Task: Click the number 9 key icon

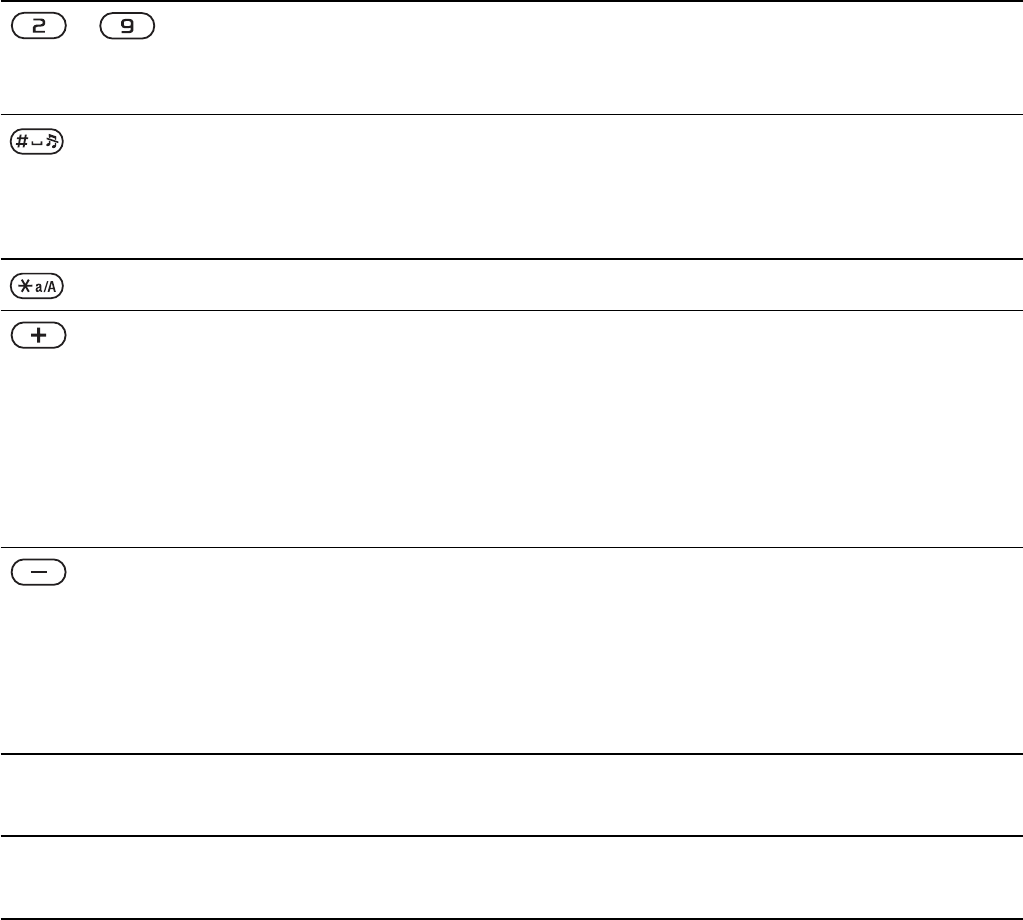Action: coord(127,26)
